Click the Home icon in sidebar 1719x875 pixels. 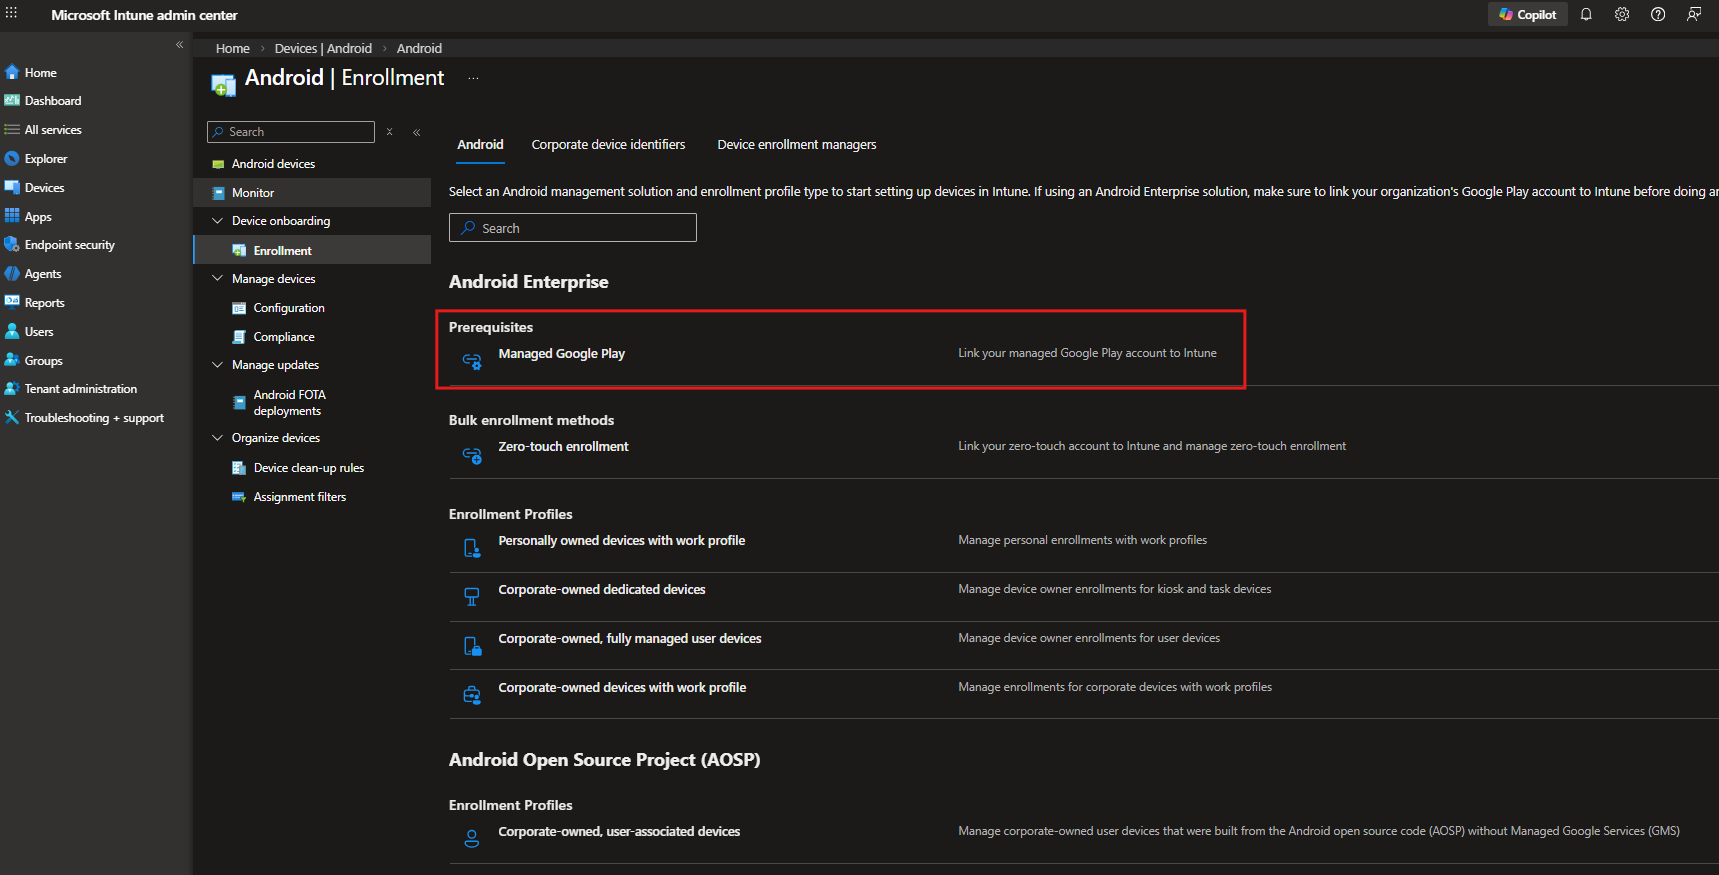pos(12,72)
